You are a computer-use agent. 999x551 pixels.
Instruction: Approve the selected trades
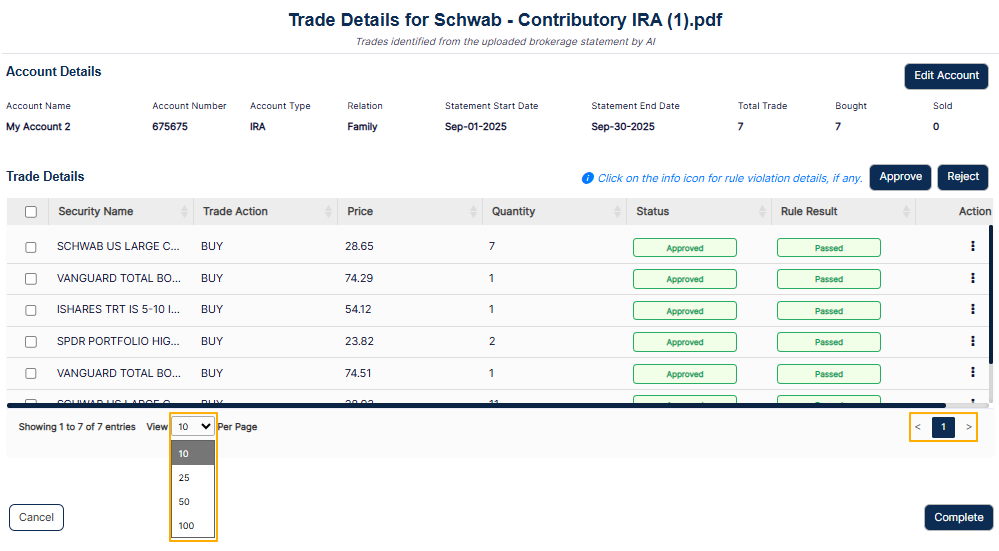[900, 177]
